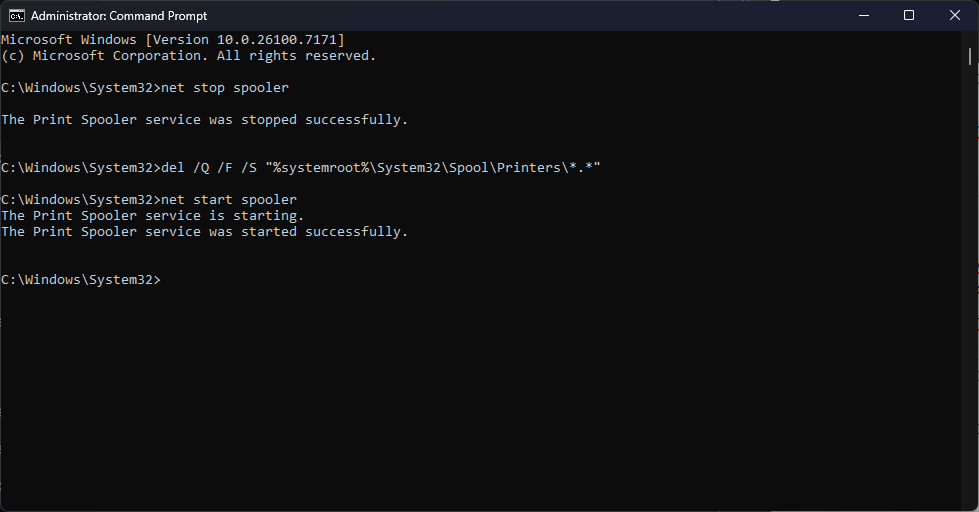Click the "Print Spooler service is starting" line

[152, 216]
